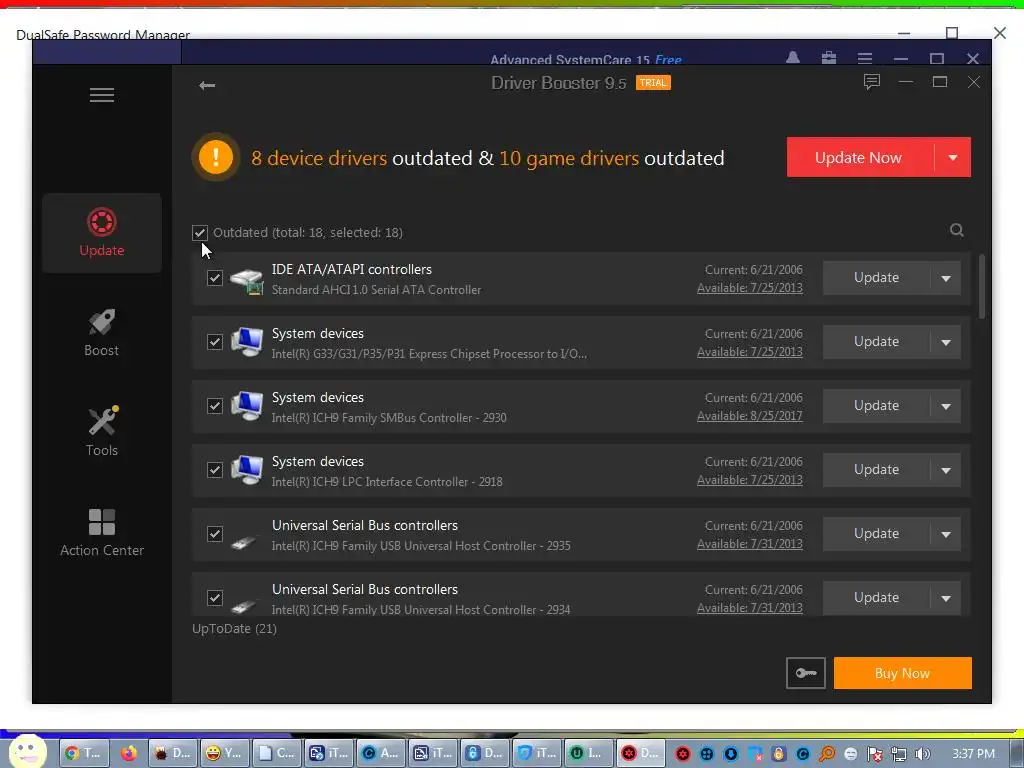The image size is (1024, 768).
Task: Open Update dropdown for AHCI Serial ATA Controller
Action: click(946, 278)
